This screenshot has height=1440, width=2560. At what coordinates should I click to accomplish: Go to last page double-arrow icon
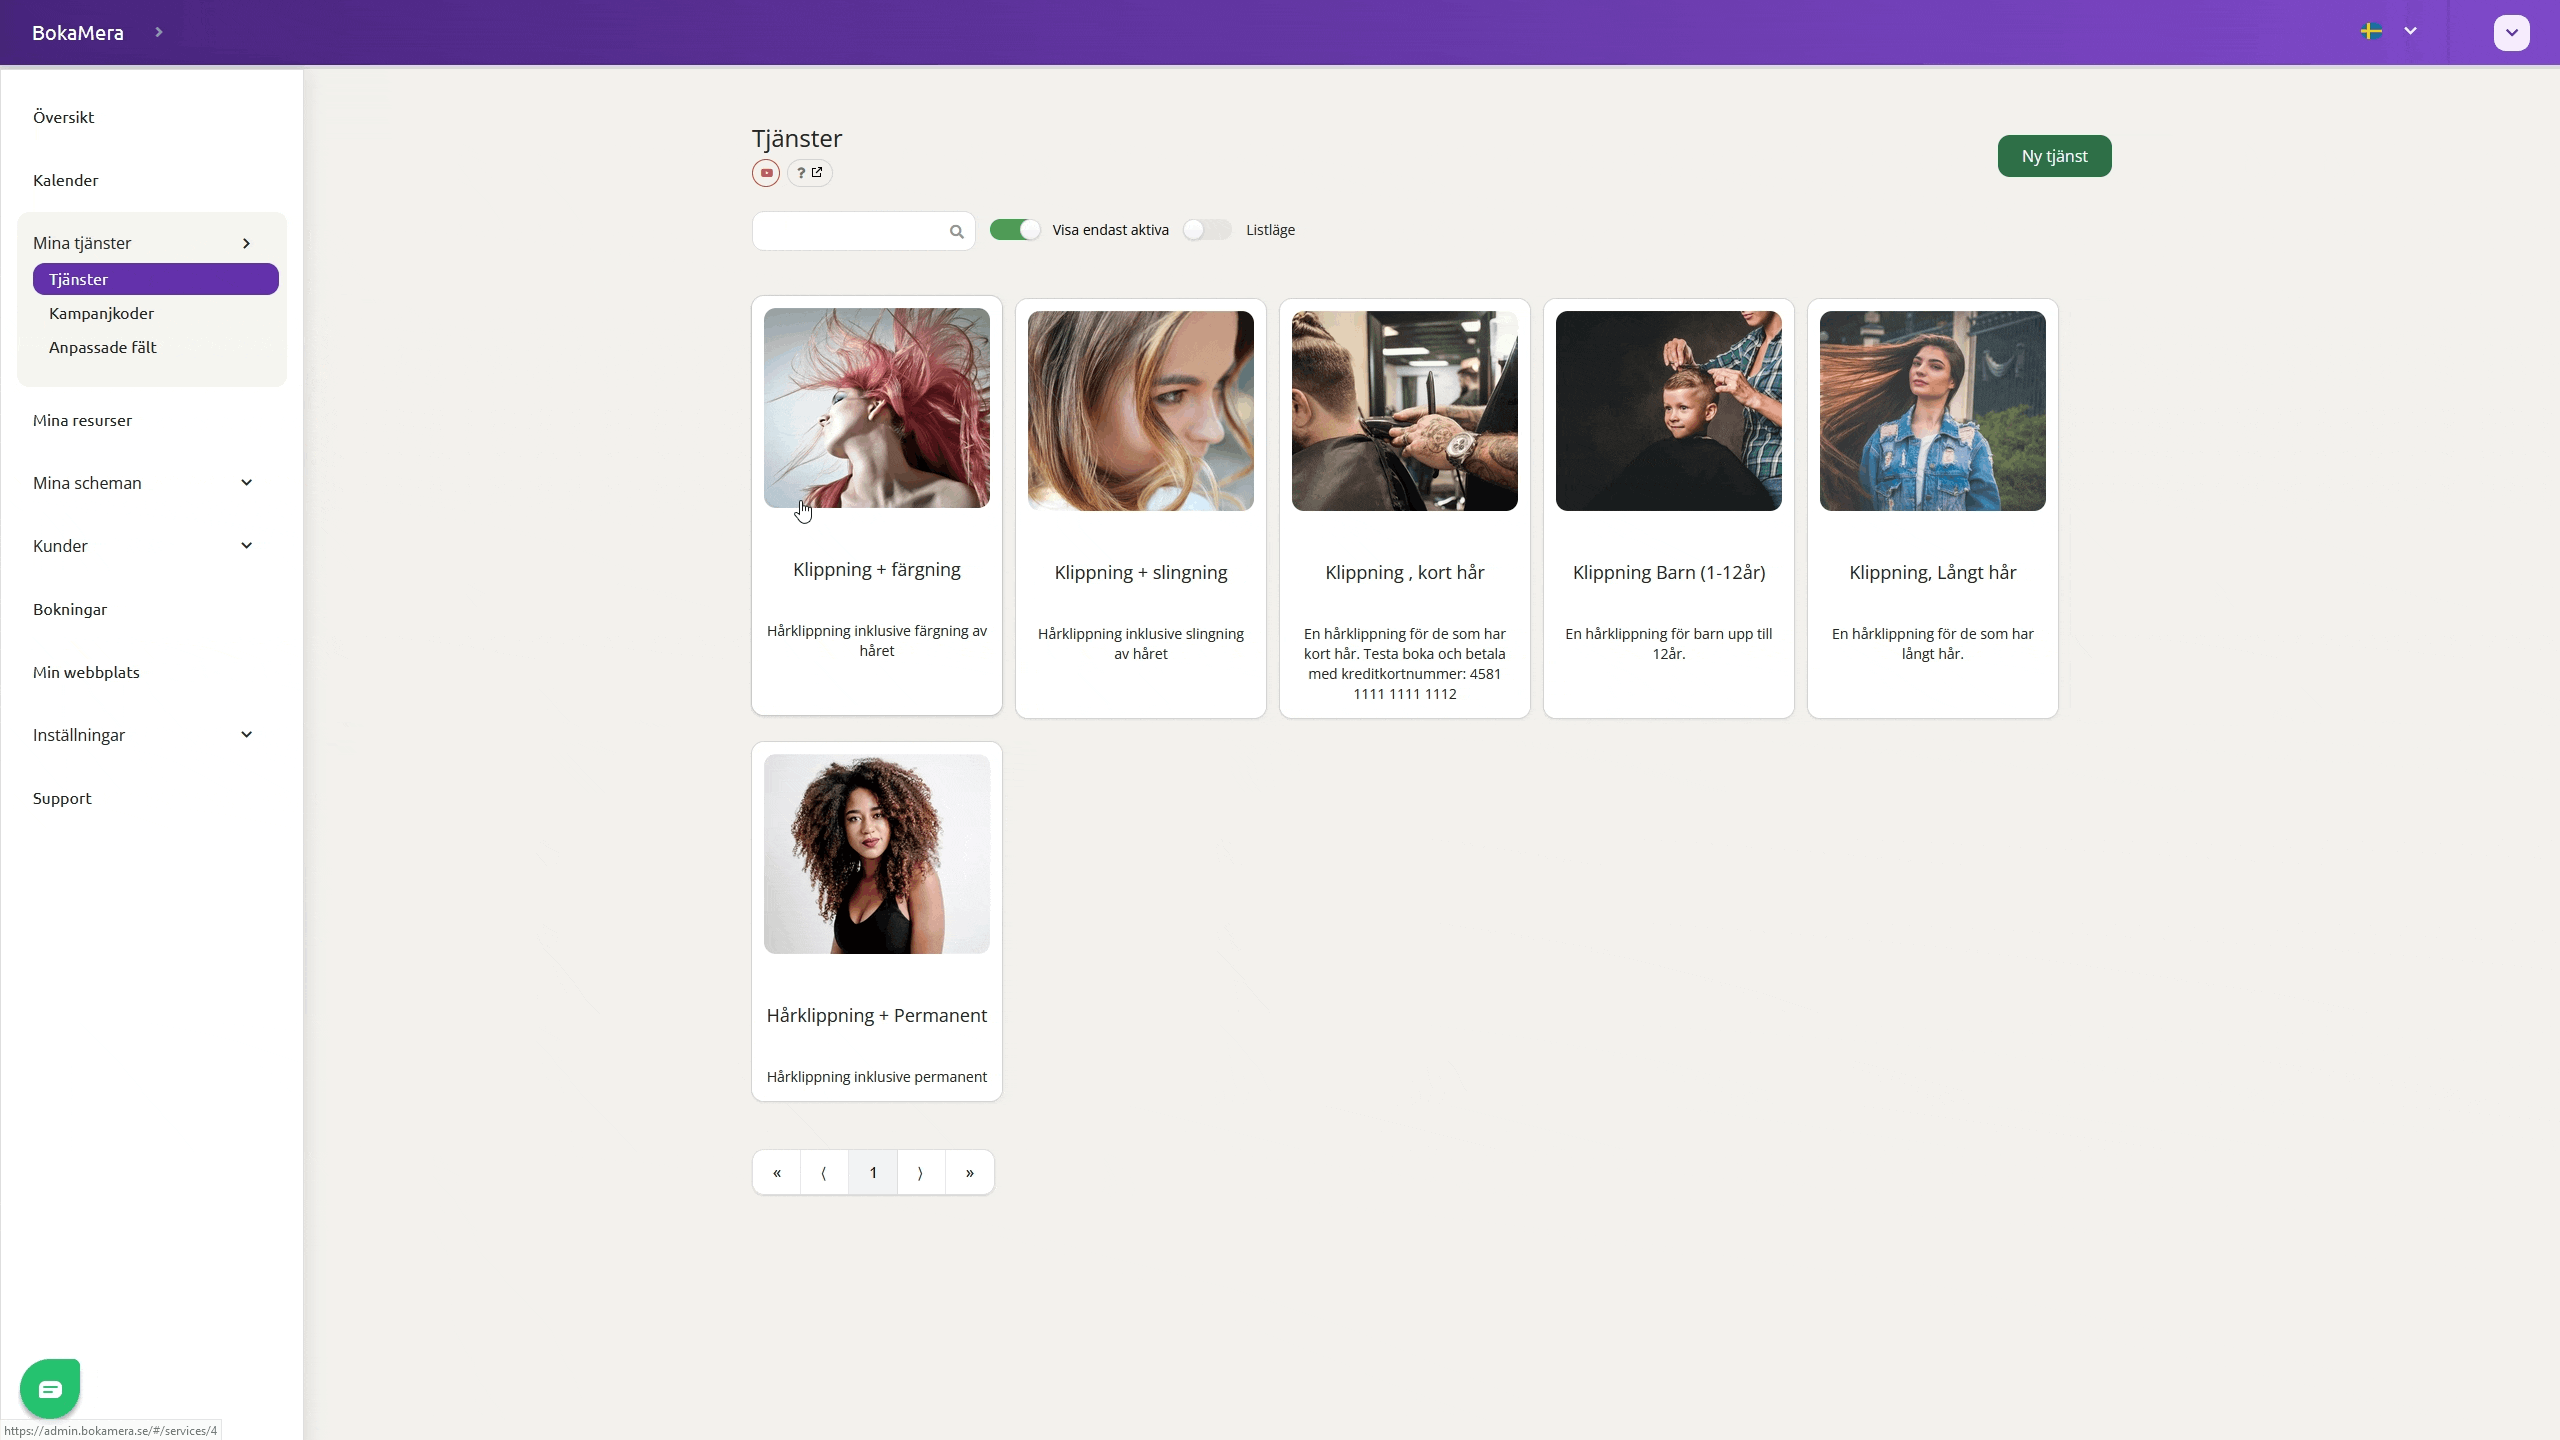(969, 1173)
